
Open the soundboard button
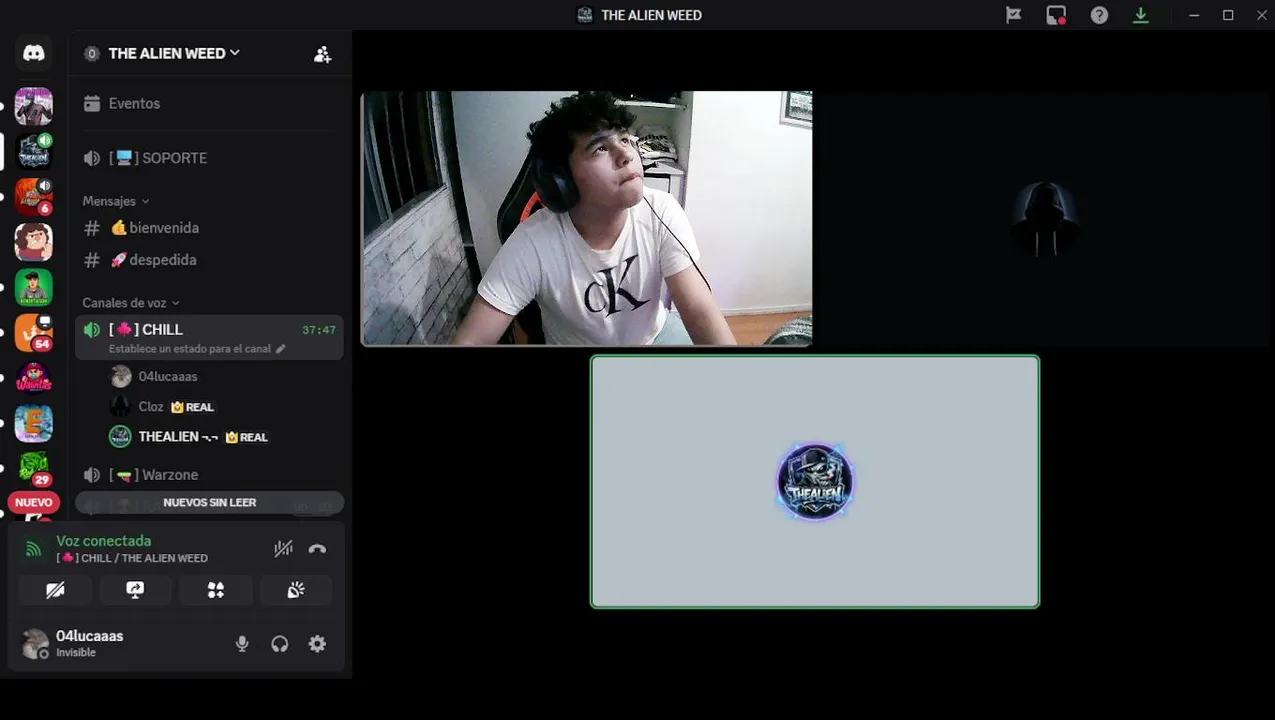(296, 590)
